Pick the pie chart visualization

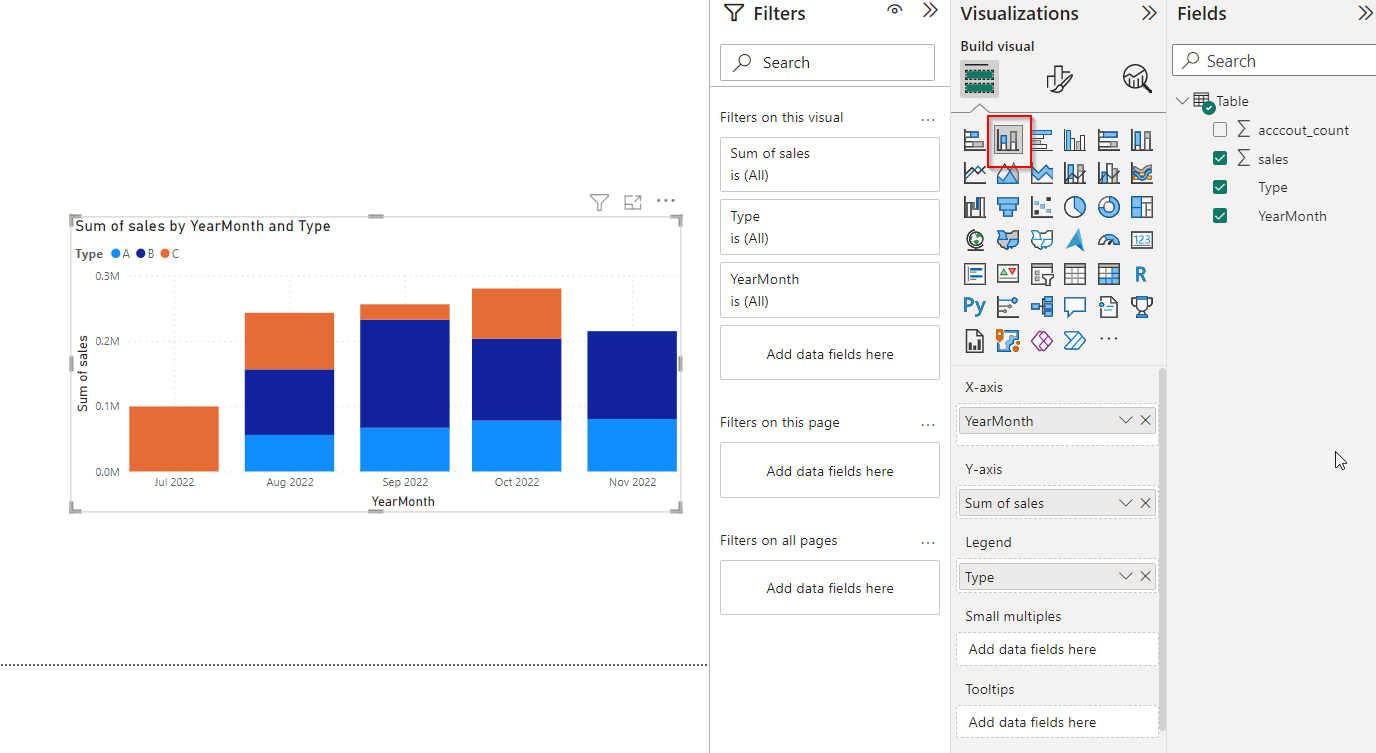pos(1075,207)
